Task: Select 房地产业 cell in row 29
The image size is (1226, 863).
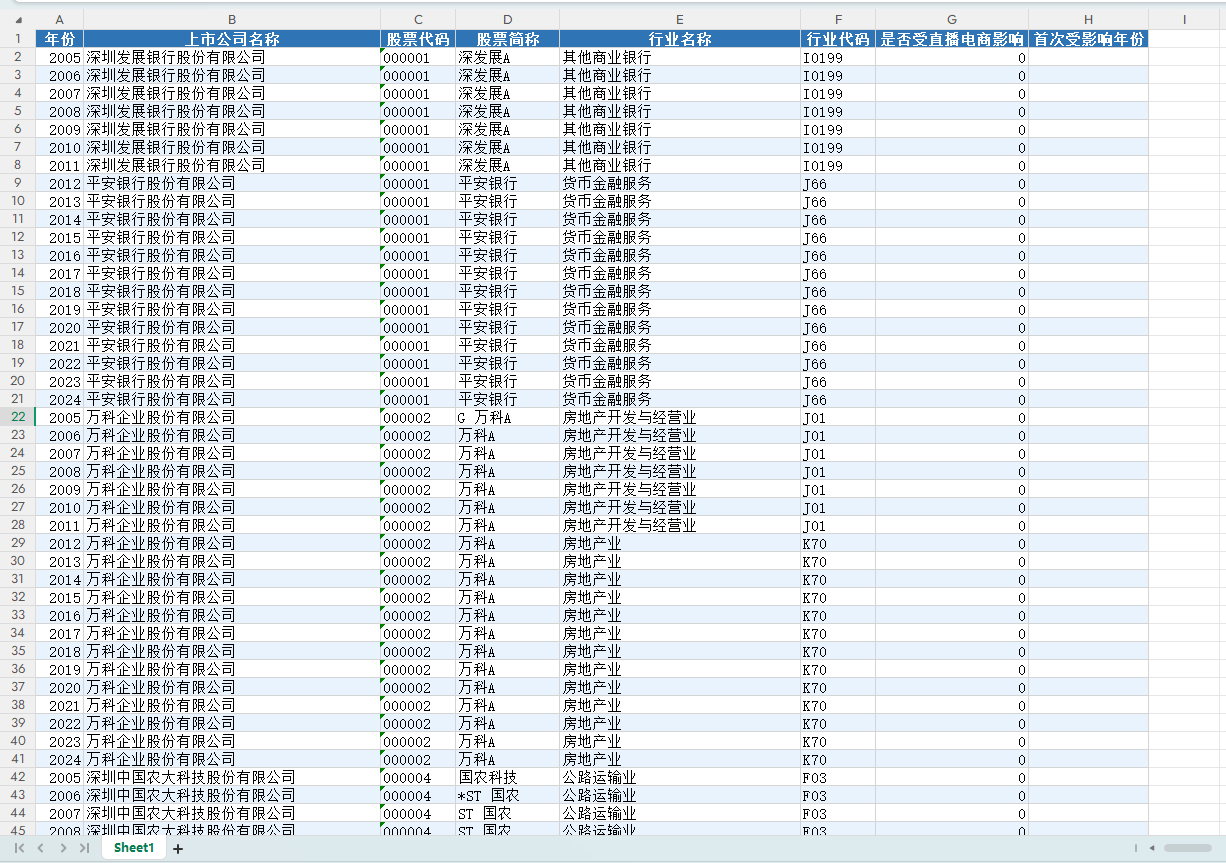Action: pos(680,543)
